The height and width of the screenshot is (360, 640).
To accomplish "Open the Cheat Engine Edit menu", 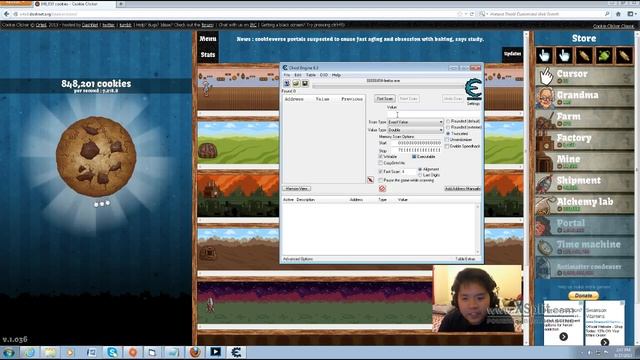I will (298, 75).
